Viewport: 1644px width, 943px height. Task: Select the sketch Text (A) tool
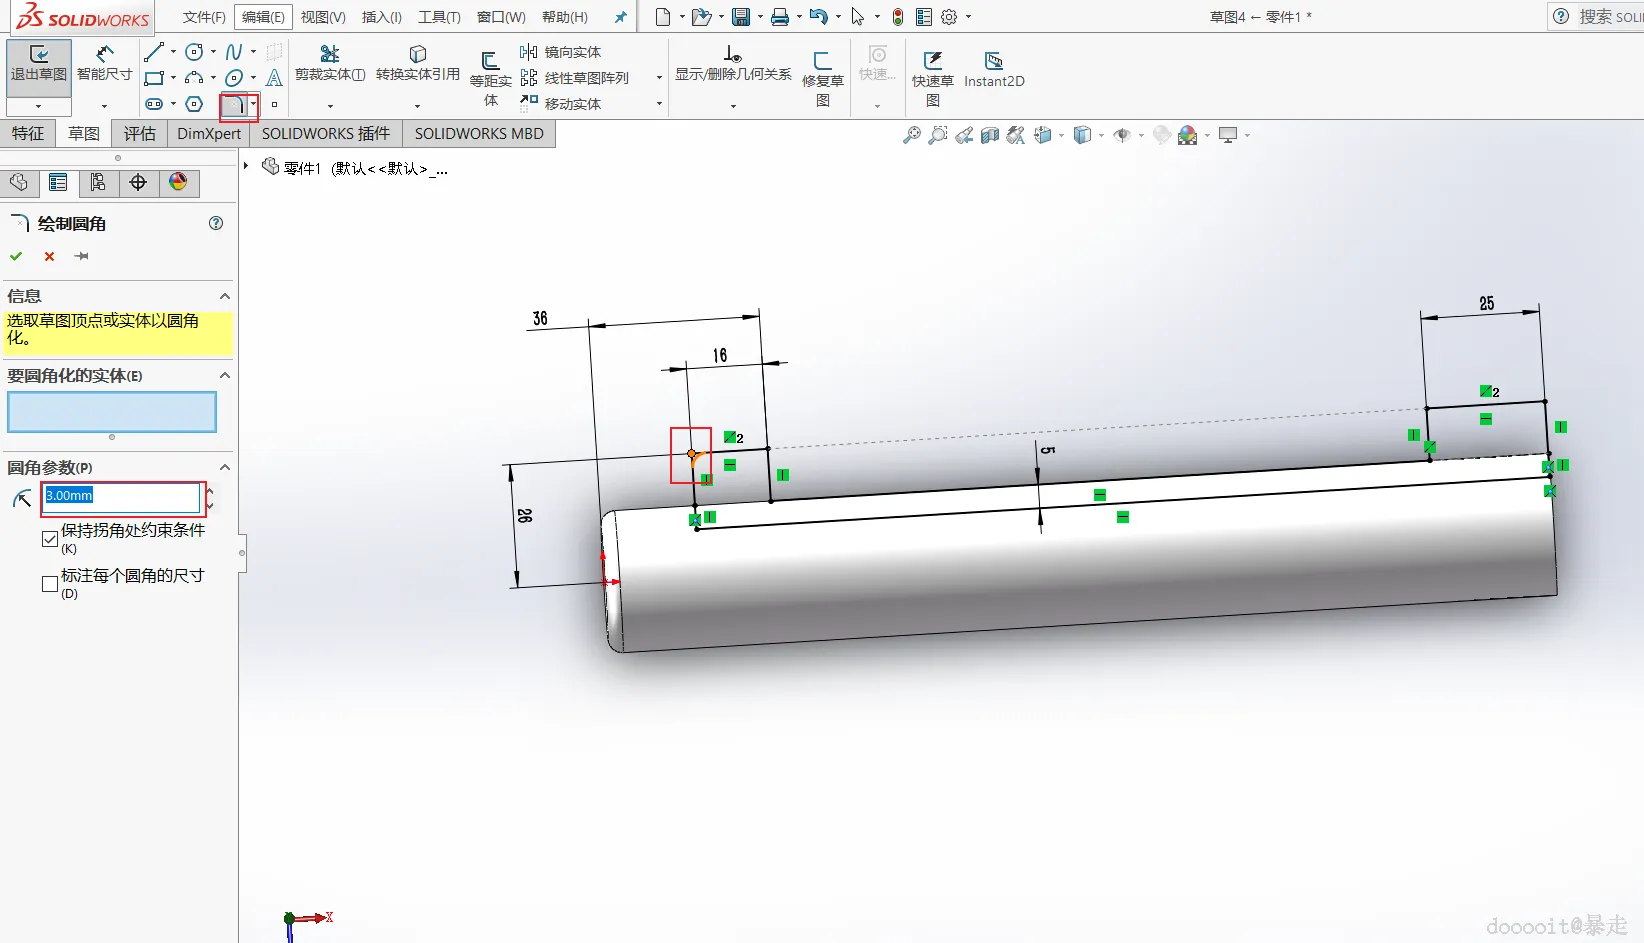point(274,78)
